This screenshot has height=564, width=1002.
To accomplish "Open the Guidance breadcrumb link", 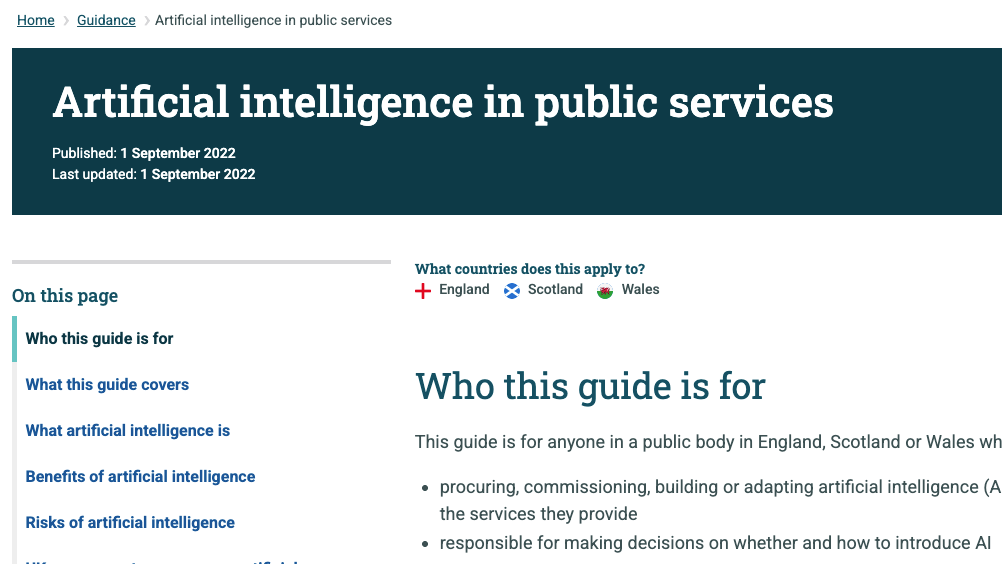I will [106, 20].
